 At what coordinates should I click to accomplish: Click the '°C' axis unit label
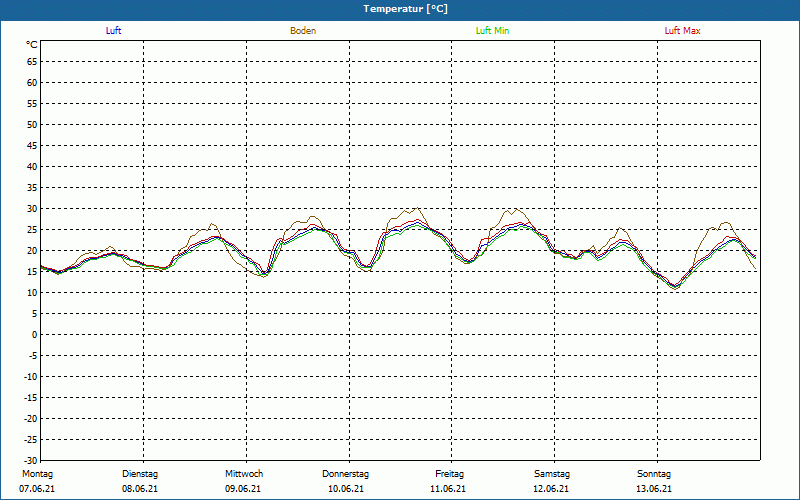[x=32, y=45]
